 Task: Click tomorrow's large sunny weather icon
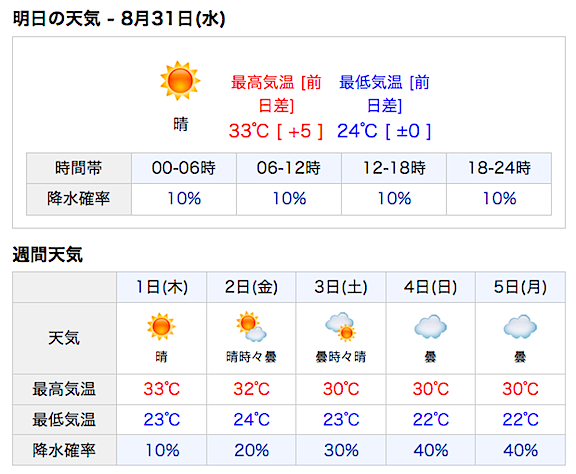click(x=180, y=81)
